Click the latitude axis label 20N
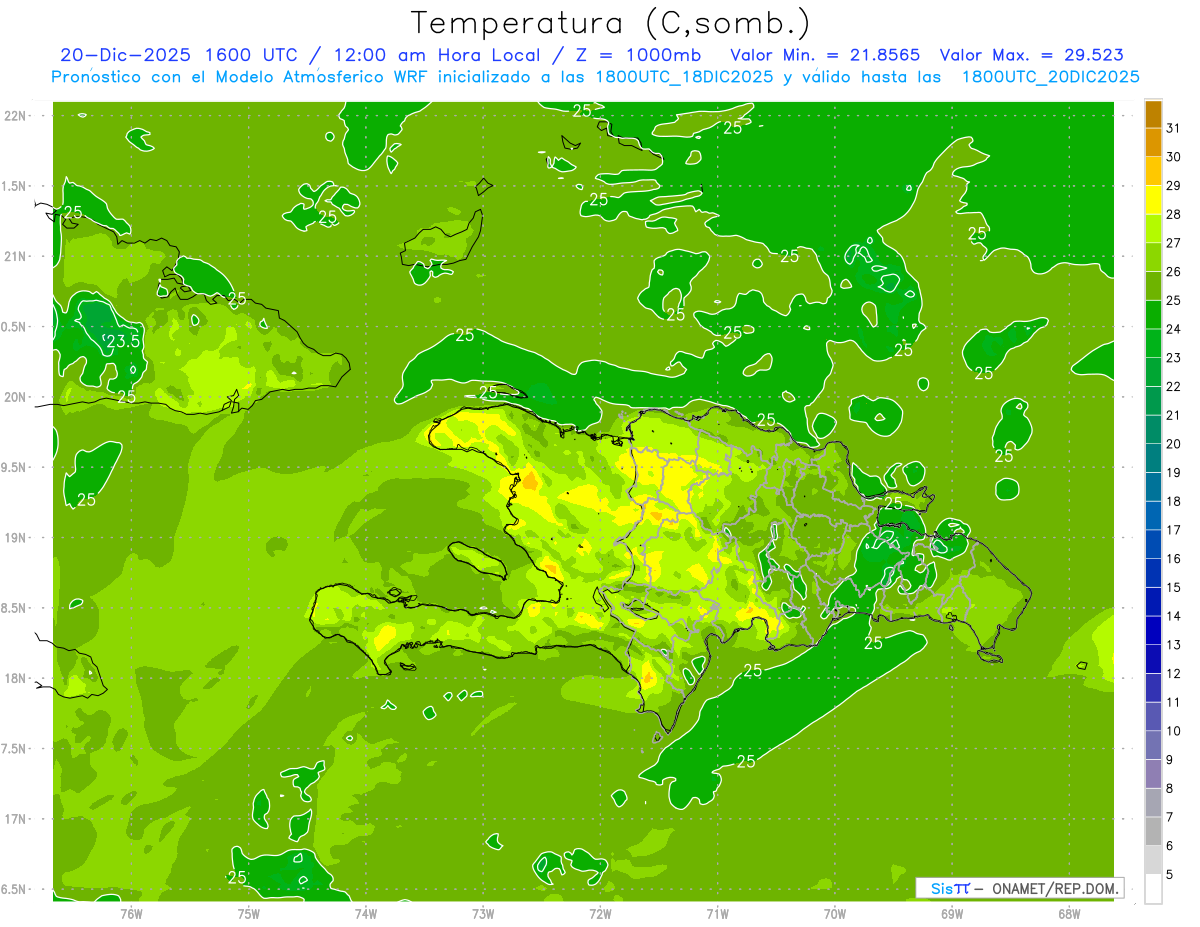 (15, 398)
